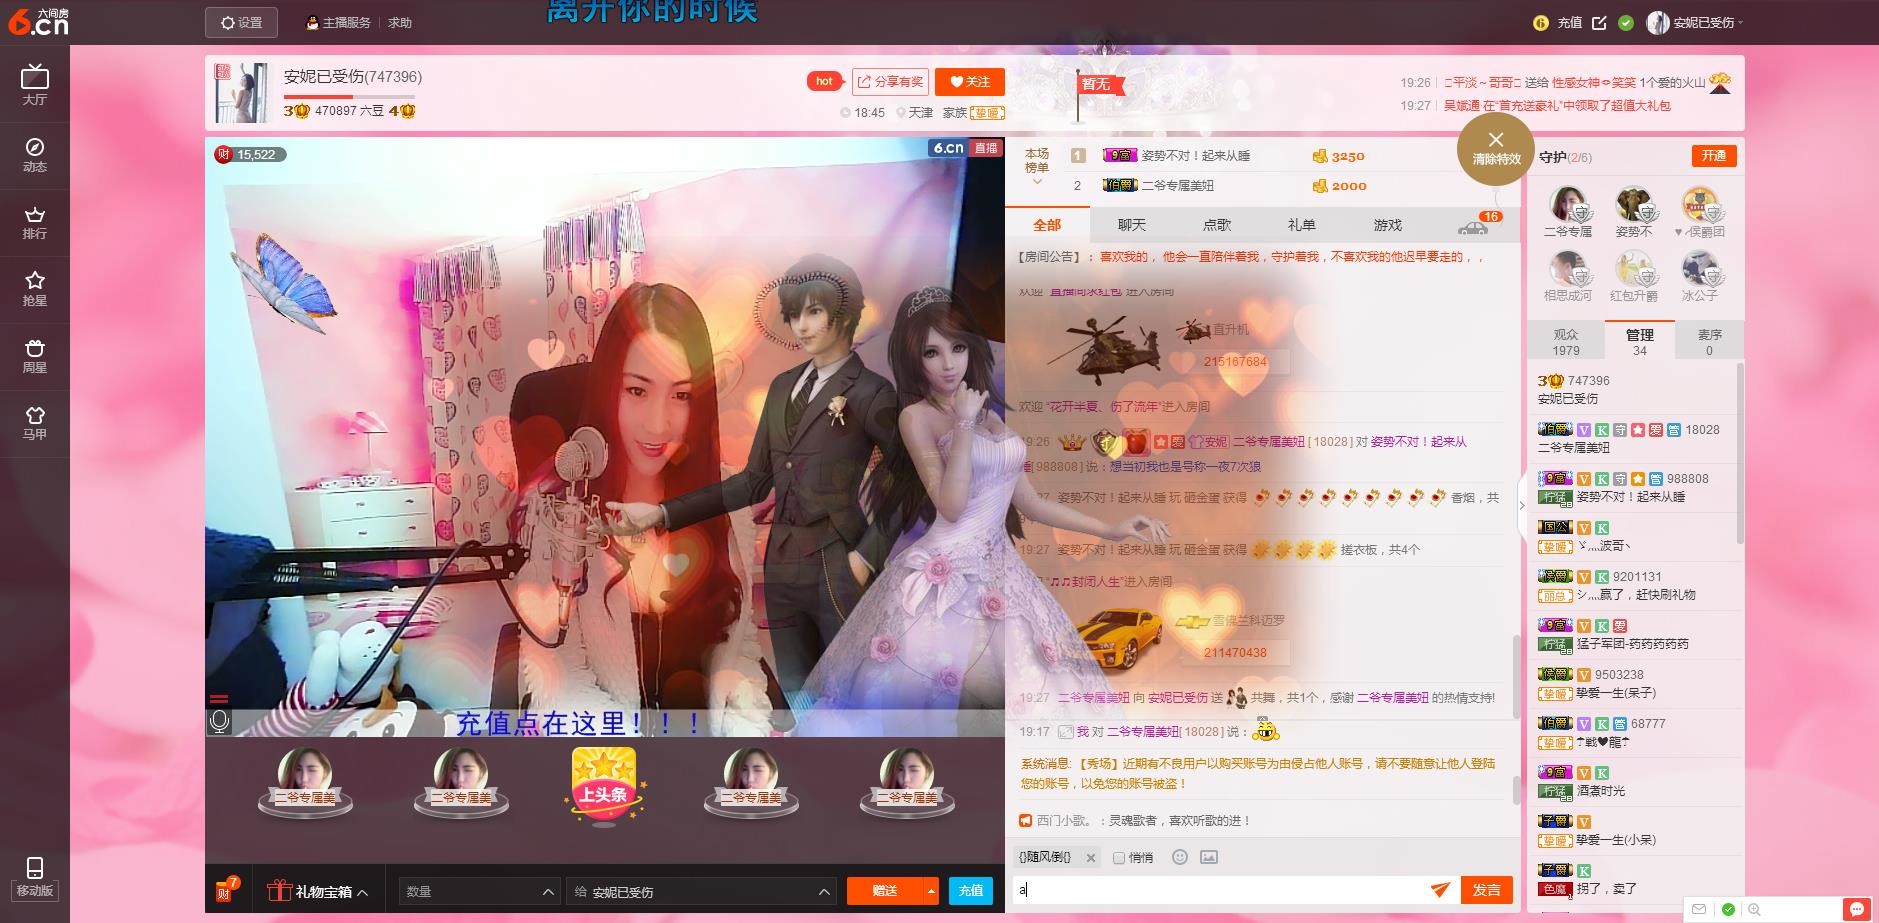Dismiss effects with 清除特效 button

[x=1496, y=149]
